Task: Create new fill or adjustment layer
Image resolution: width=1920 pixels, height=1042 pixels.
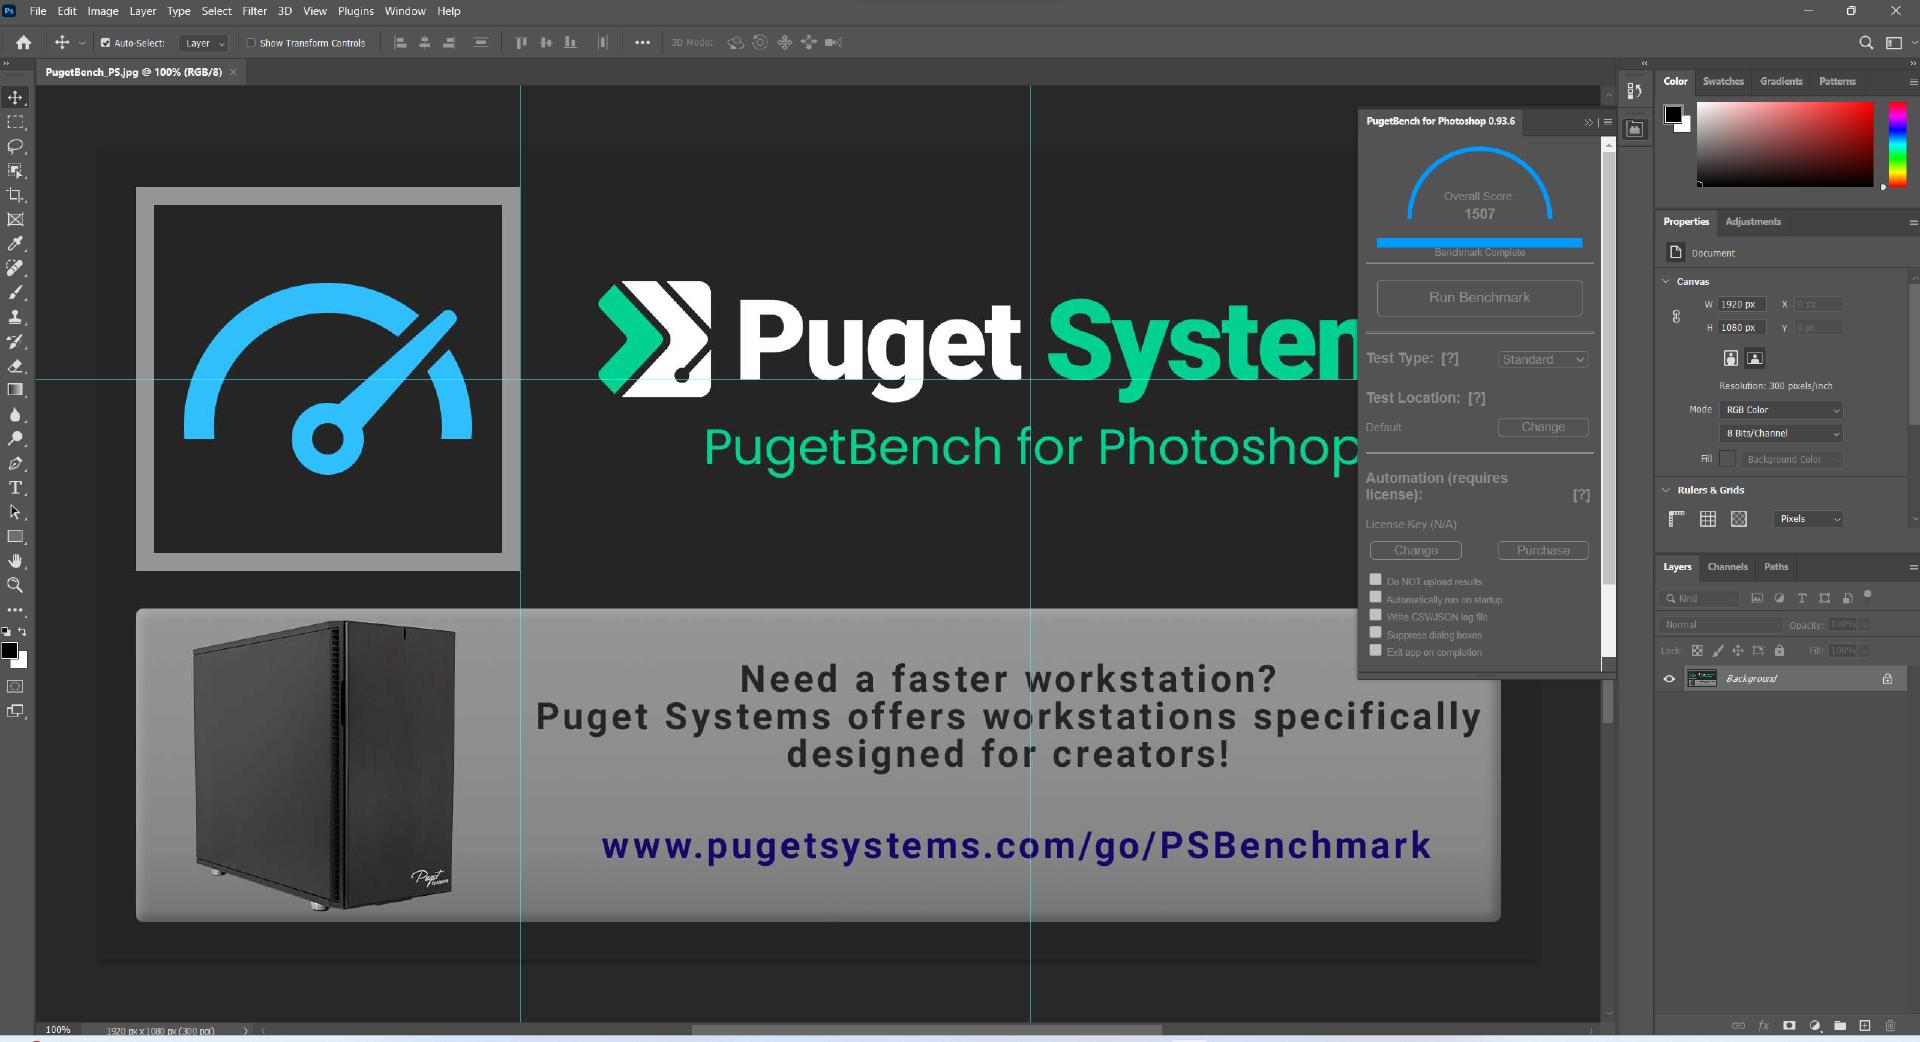Action: tap(1815, 1026)
